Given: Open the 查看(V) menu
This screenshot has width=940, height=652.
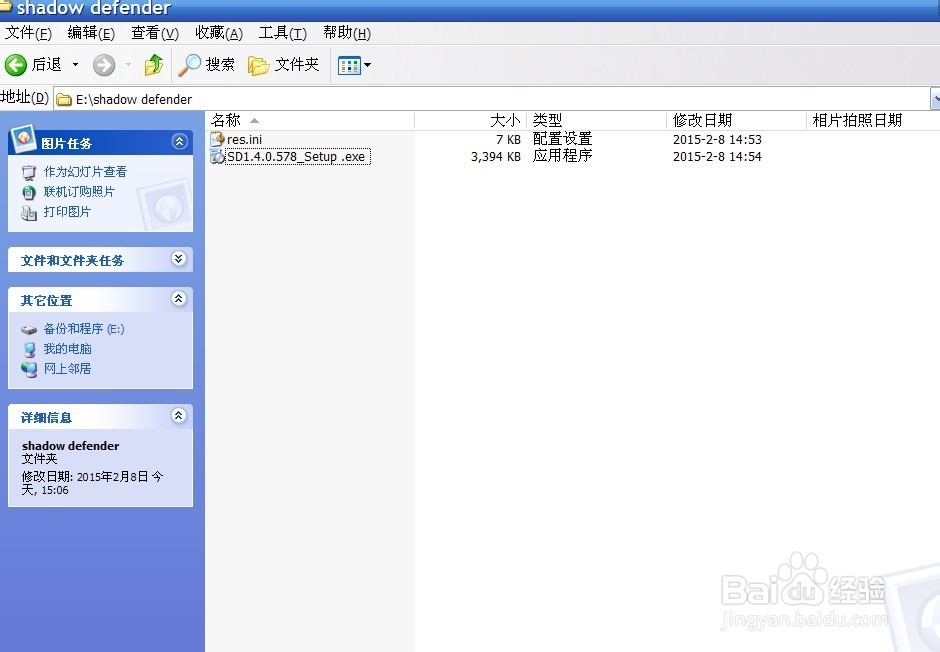Looking at the screenshot, I should [x=155, y=33].
